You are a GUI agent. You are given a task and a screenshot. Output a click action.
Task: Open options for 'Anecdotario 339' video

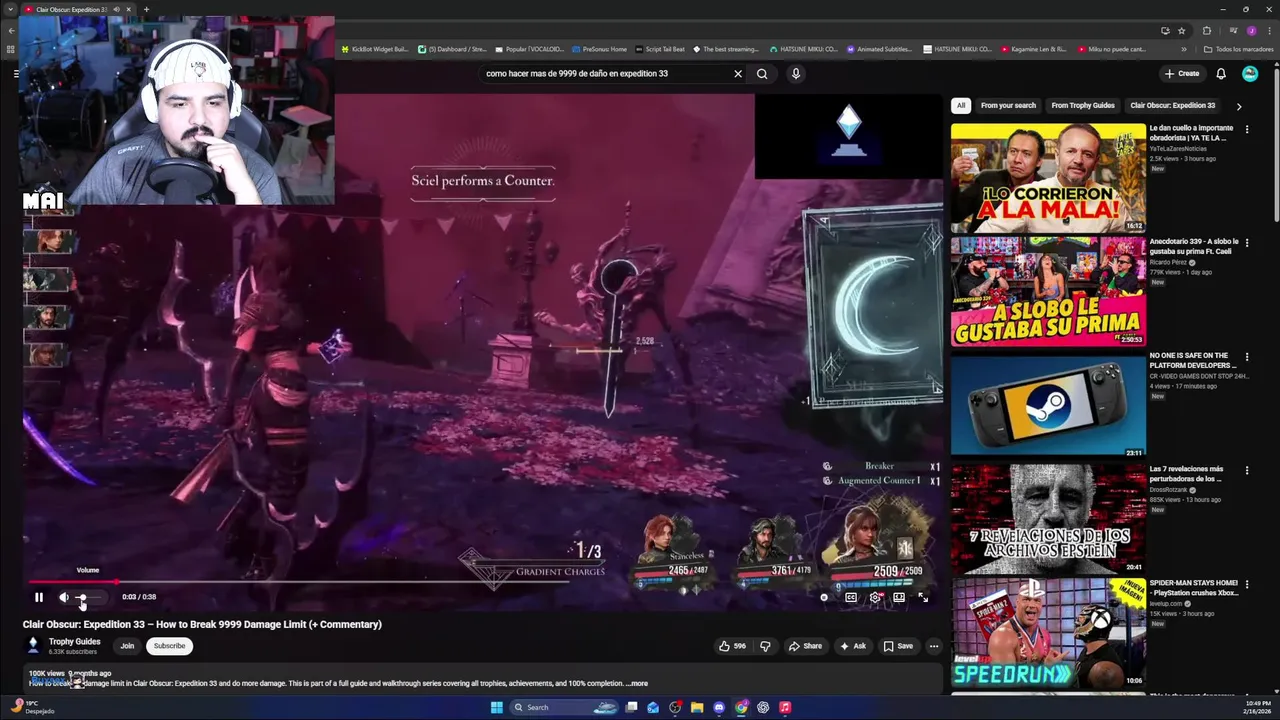tap(1246, 243)
